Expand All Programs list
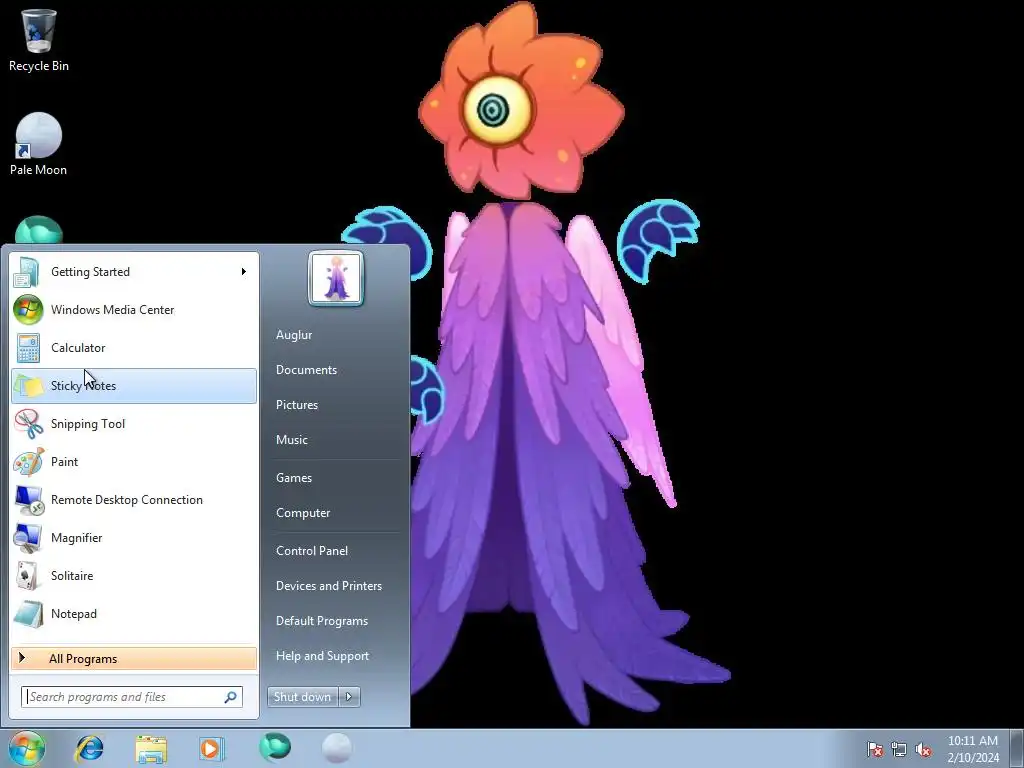This screenshot has height=768, width=1024. (x=134, y=659)
